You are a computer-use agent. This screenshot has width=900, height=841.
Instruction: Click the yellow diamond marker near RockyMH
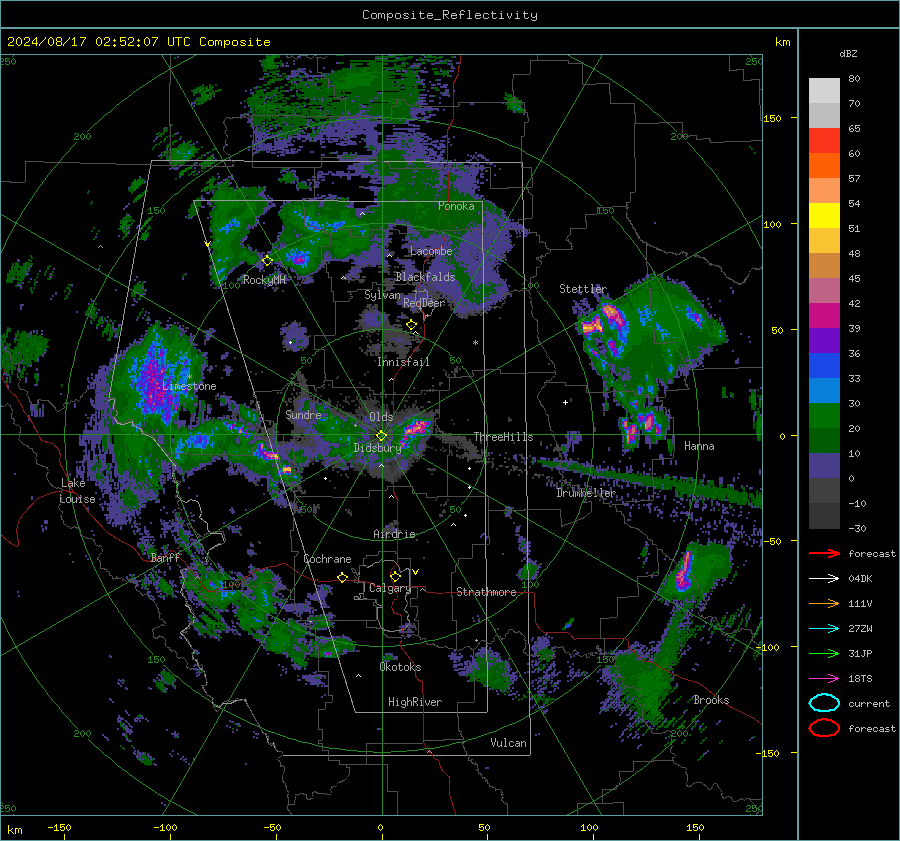(x=267, y=261)
